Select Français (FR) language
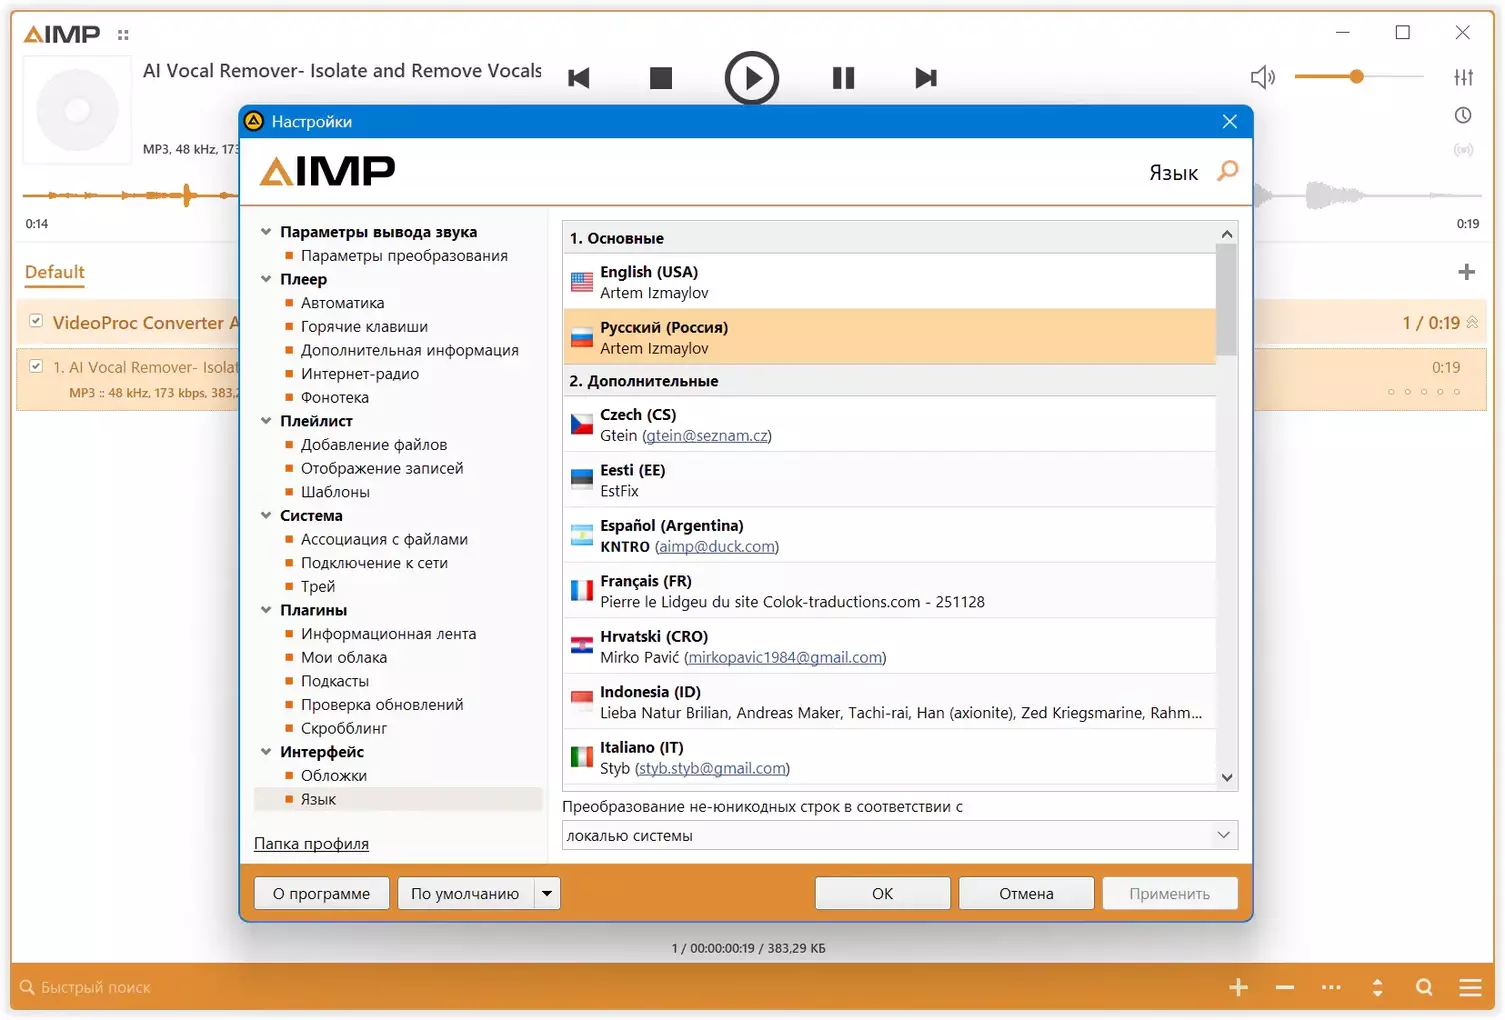The width and height of the screenshot is (1505, 1020). click(x=890, y=591)
